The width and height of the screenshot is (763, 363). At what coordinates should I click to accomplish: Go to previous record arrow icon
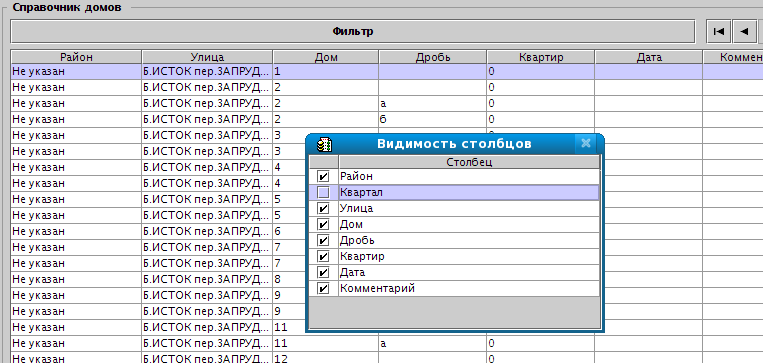[x=745, y=32]
